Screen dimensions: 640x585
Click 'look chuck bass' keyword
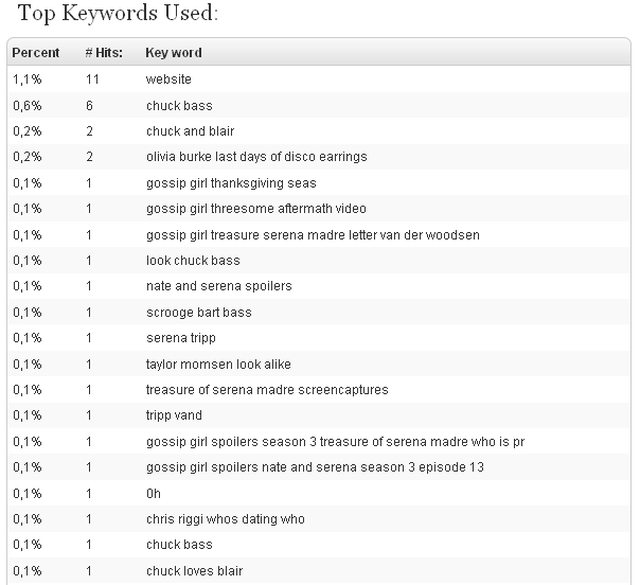point(193,260)
